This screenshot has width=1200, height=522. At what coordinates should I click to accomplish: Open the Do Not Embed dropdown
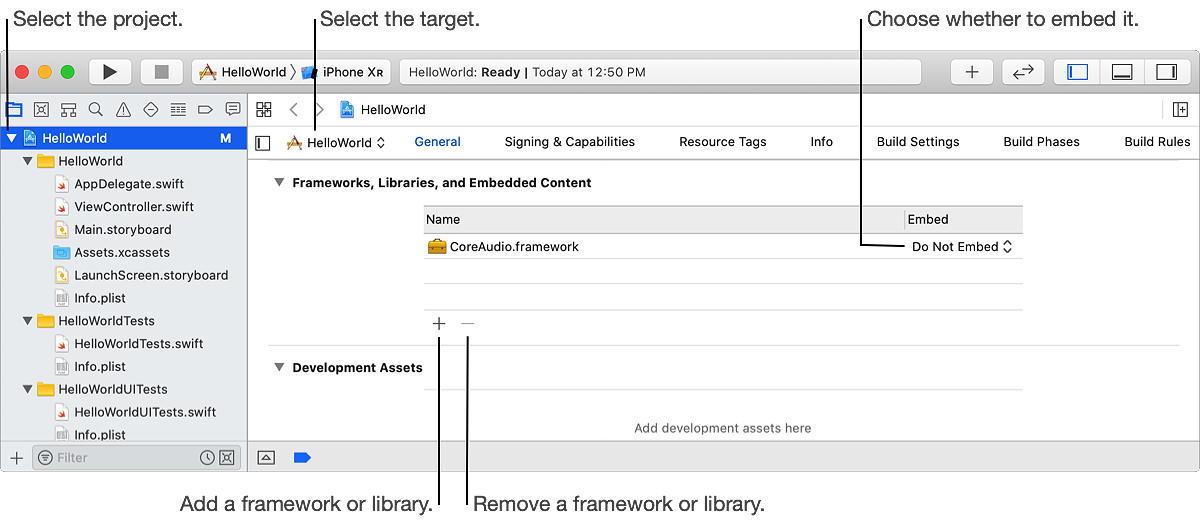962,247
